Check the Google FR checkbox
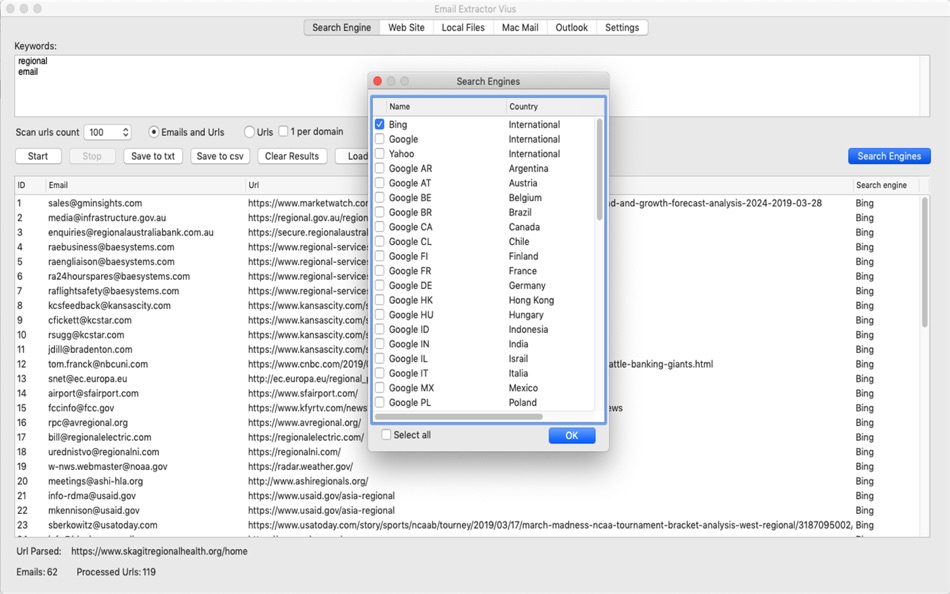The height and width of the screenshot is (594, 950). pyautogui.click(x=379, y=270)
